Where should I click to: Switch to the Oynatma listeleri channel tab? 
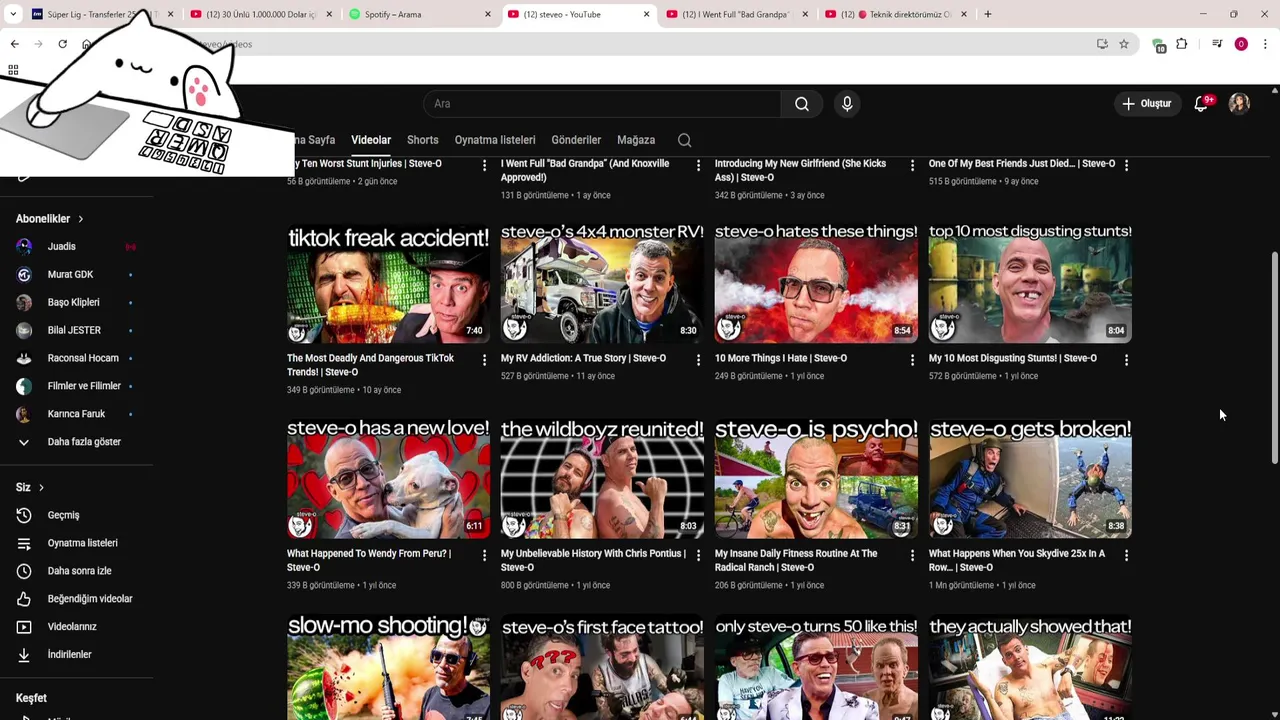[495, 140]
